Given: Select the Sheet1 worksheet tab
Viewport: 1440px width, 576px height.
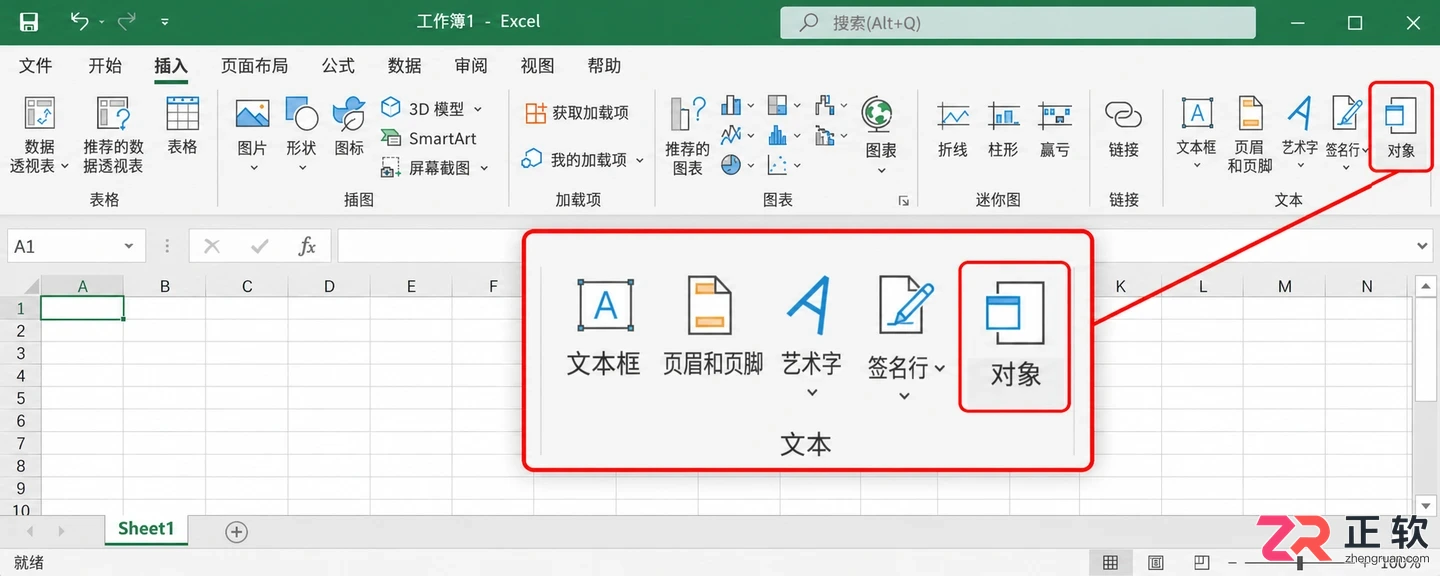Looking at the screenshot, I should [146, 529].
